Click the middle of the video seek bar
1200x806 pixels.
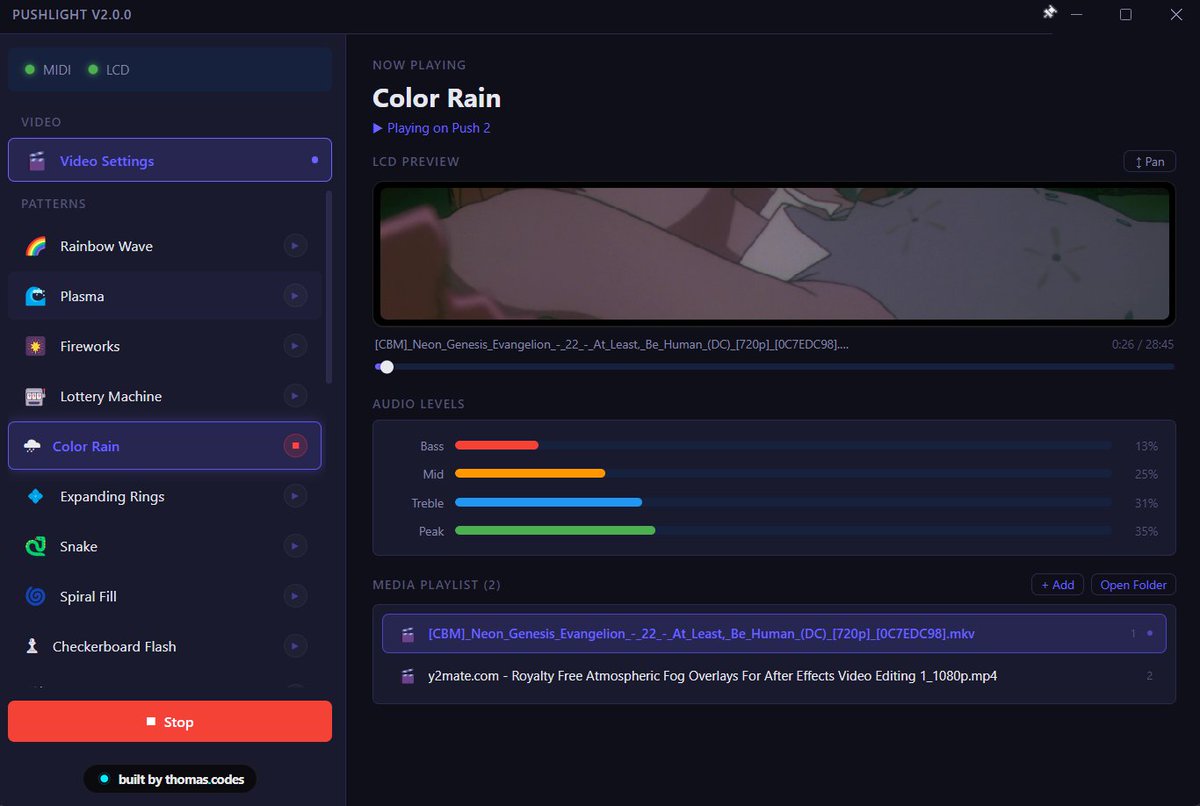(x=774, y=367)
